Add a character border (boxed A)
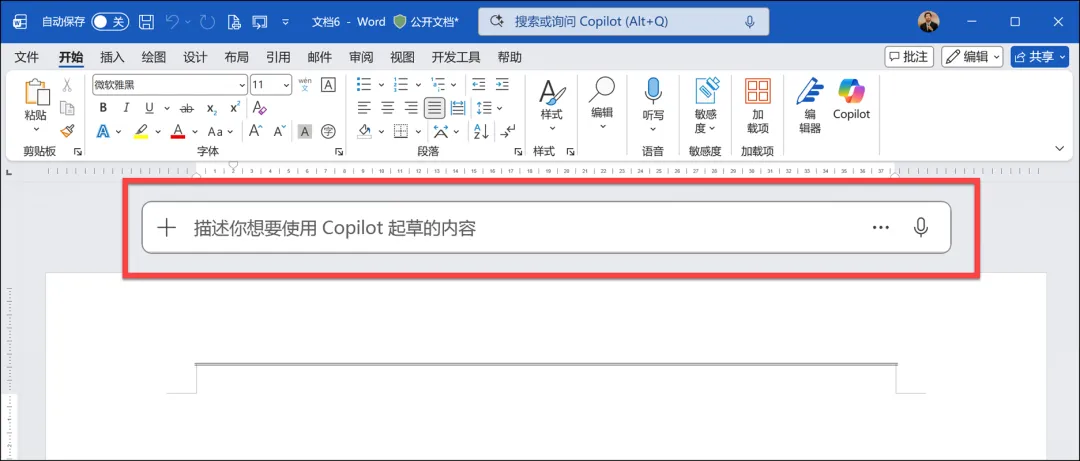The height and width of the screenshot is (461, 1080). pyautogui.click(x=329, y=85)
